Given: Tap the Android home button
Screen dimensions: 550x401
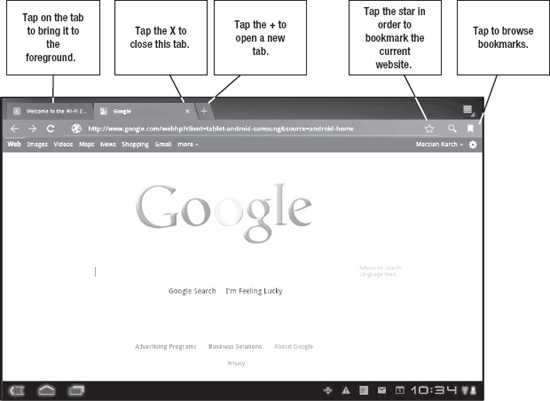Looking at the screenshot, I should (x=46, y=390).
